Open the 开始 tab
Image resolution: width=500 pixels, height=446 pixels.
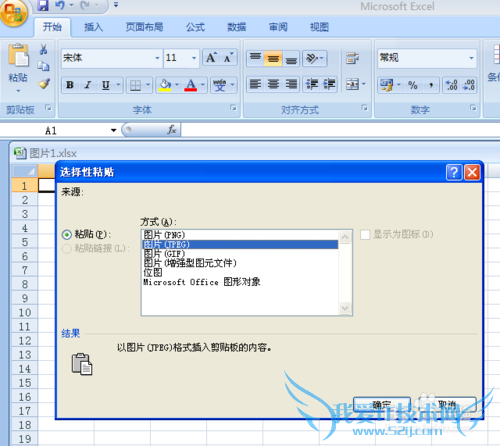pyautogui.click(x=52, y=27)
